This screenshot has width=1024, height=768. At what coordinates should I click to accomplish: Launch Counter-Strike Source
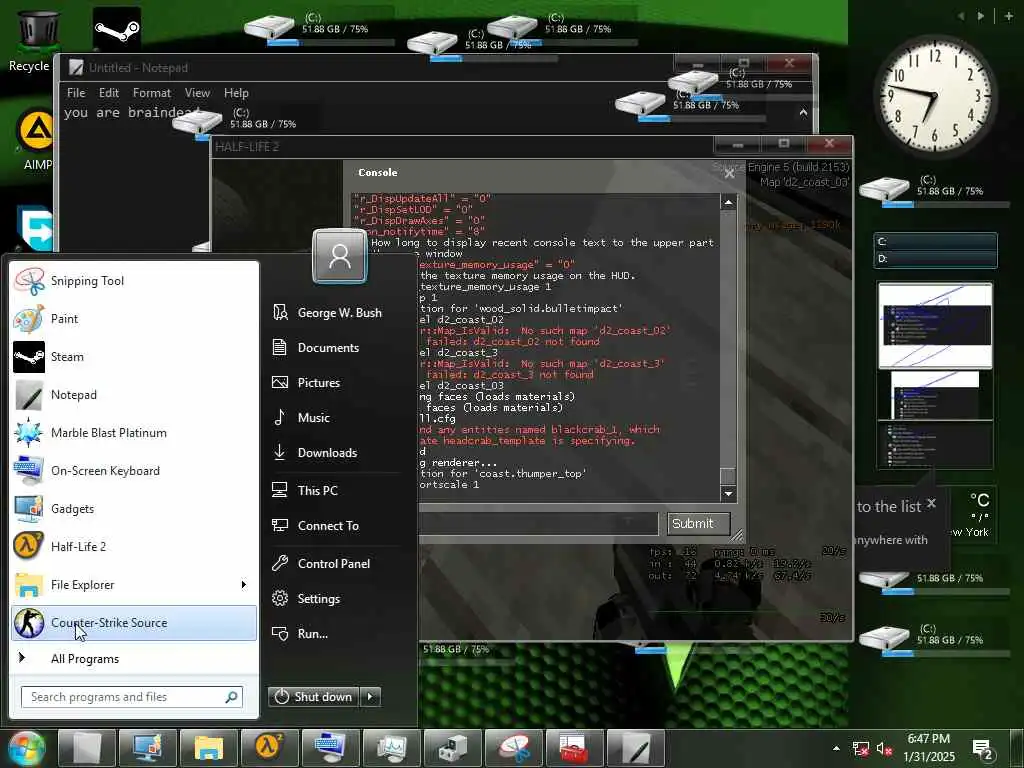point(134,622)
